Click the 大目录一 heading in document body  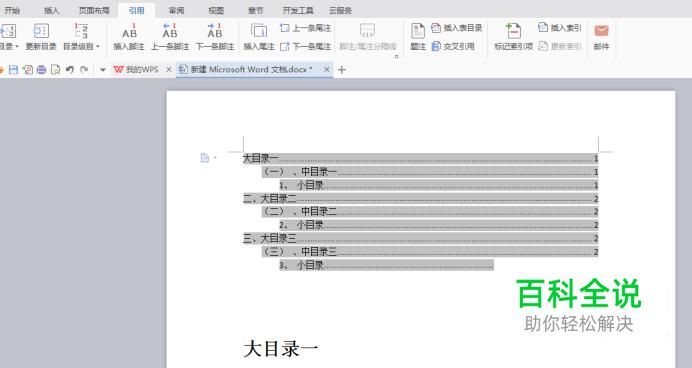[x=281, y=349]
